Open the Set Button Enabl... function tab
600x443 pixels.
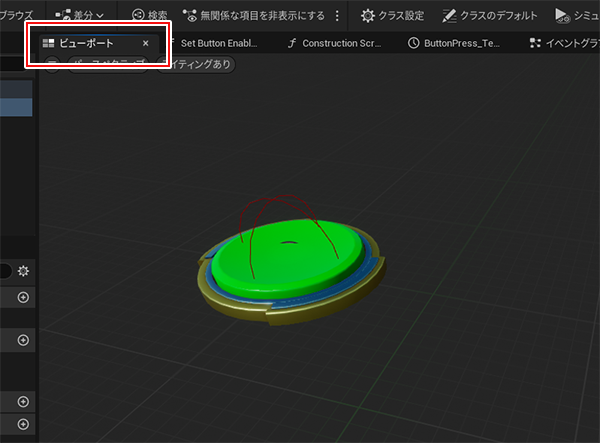(x=218, y=44)
